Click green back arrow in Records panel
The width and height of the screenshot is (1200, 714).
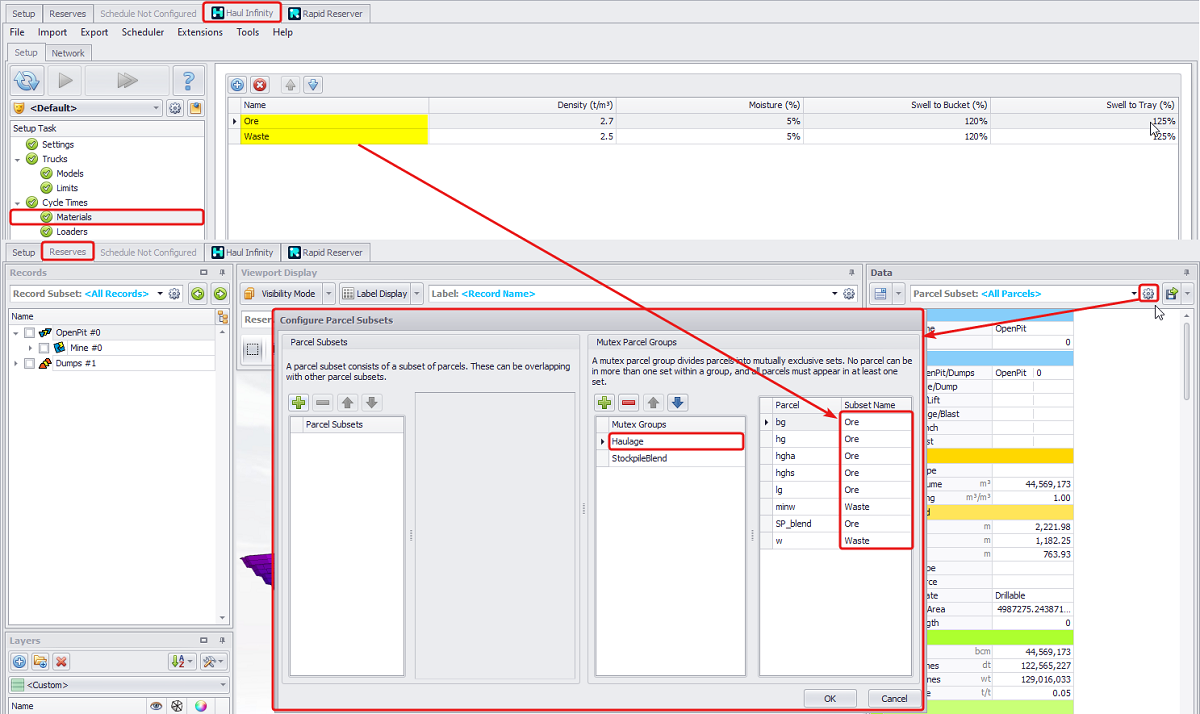click(198, 294)
